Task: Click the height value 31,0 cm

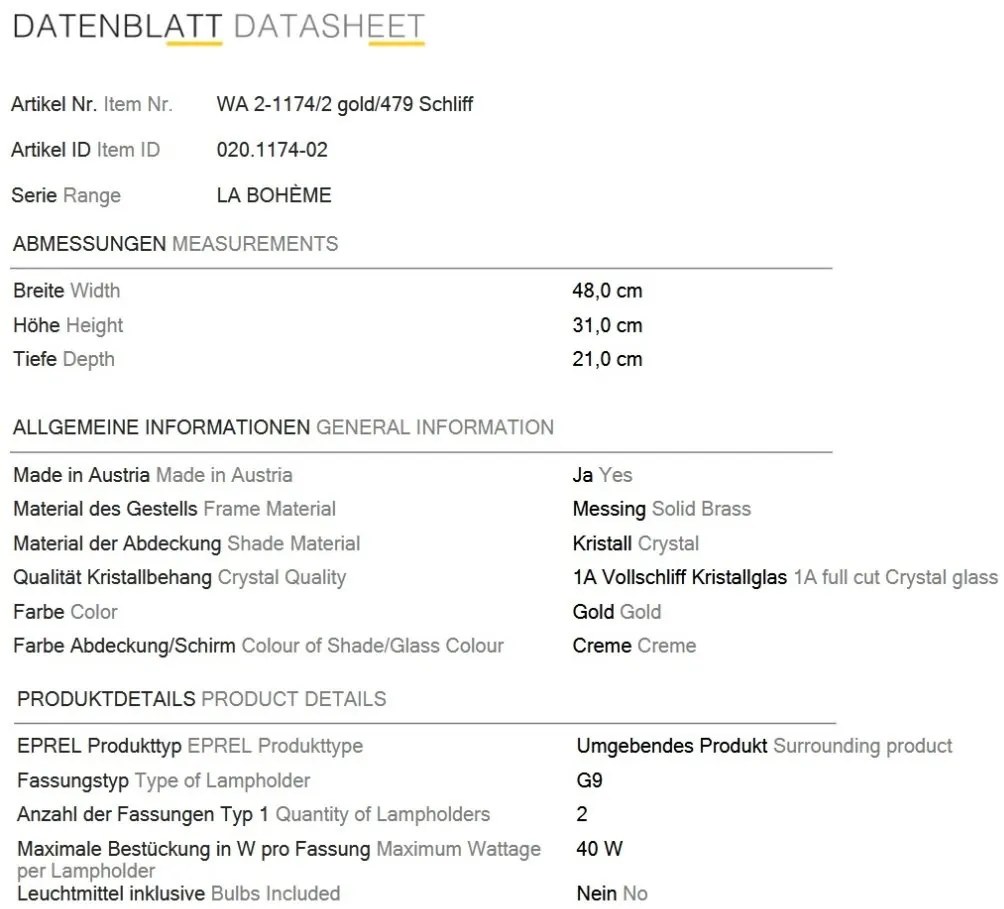Action: click(607, 325)
